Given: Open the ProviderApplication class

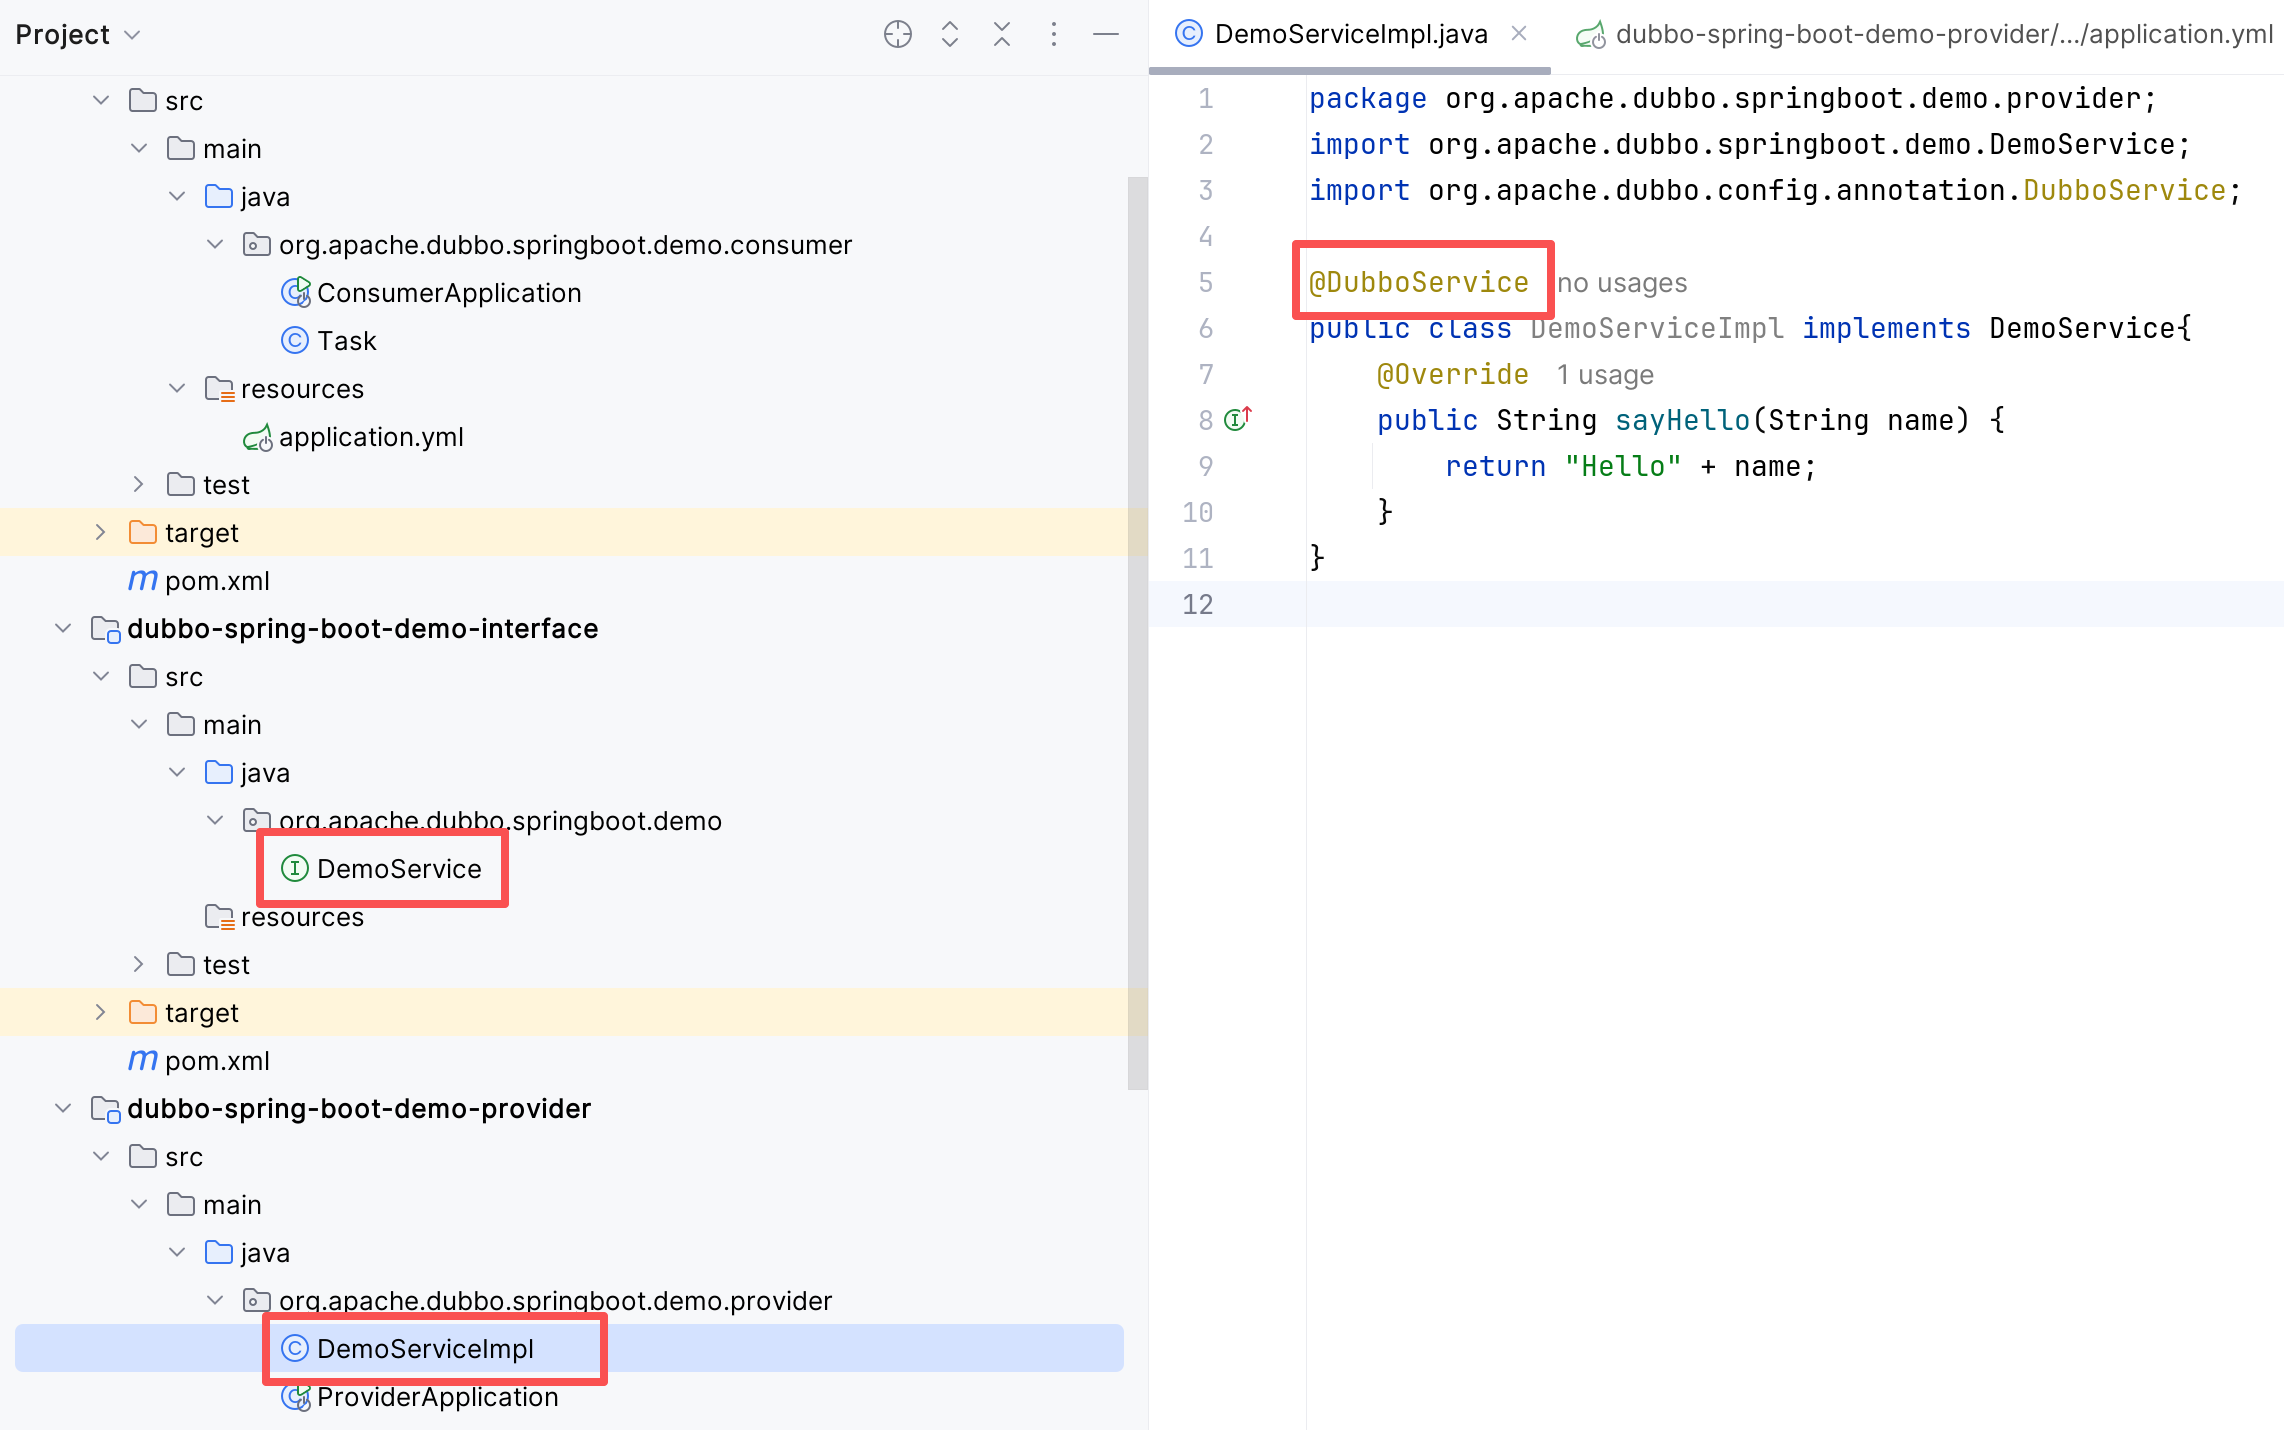Looking at the screenshot, I should coord(436,1397).
